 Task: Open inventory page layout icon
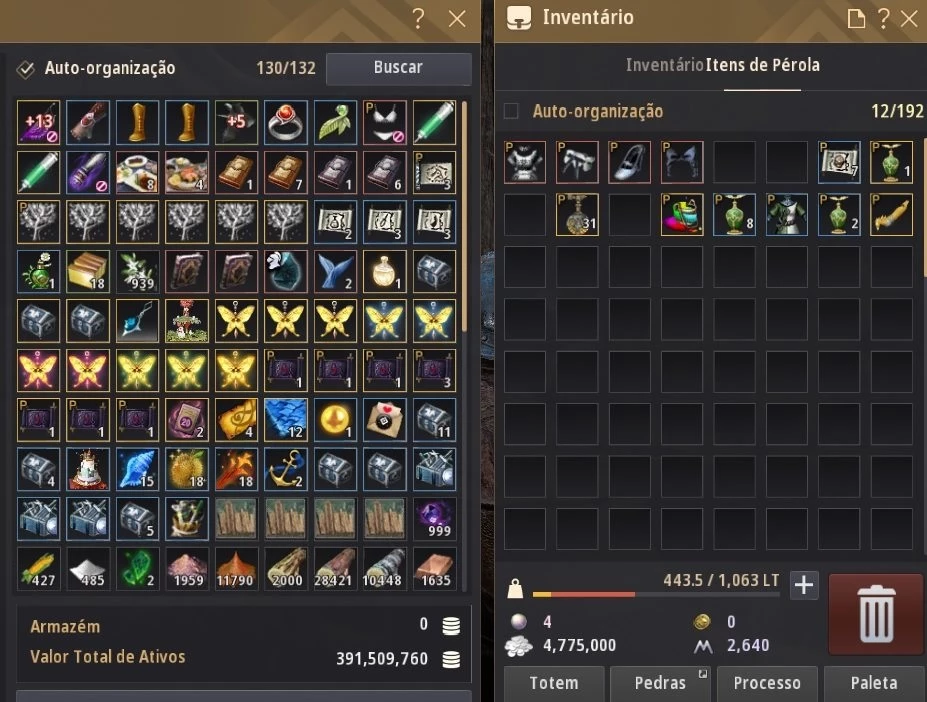click(856, 18)
